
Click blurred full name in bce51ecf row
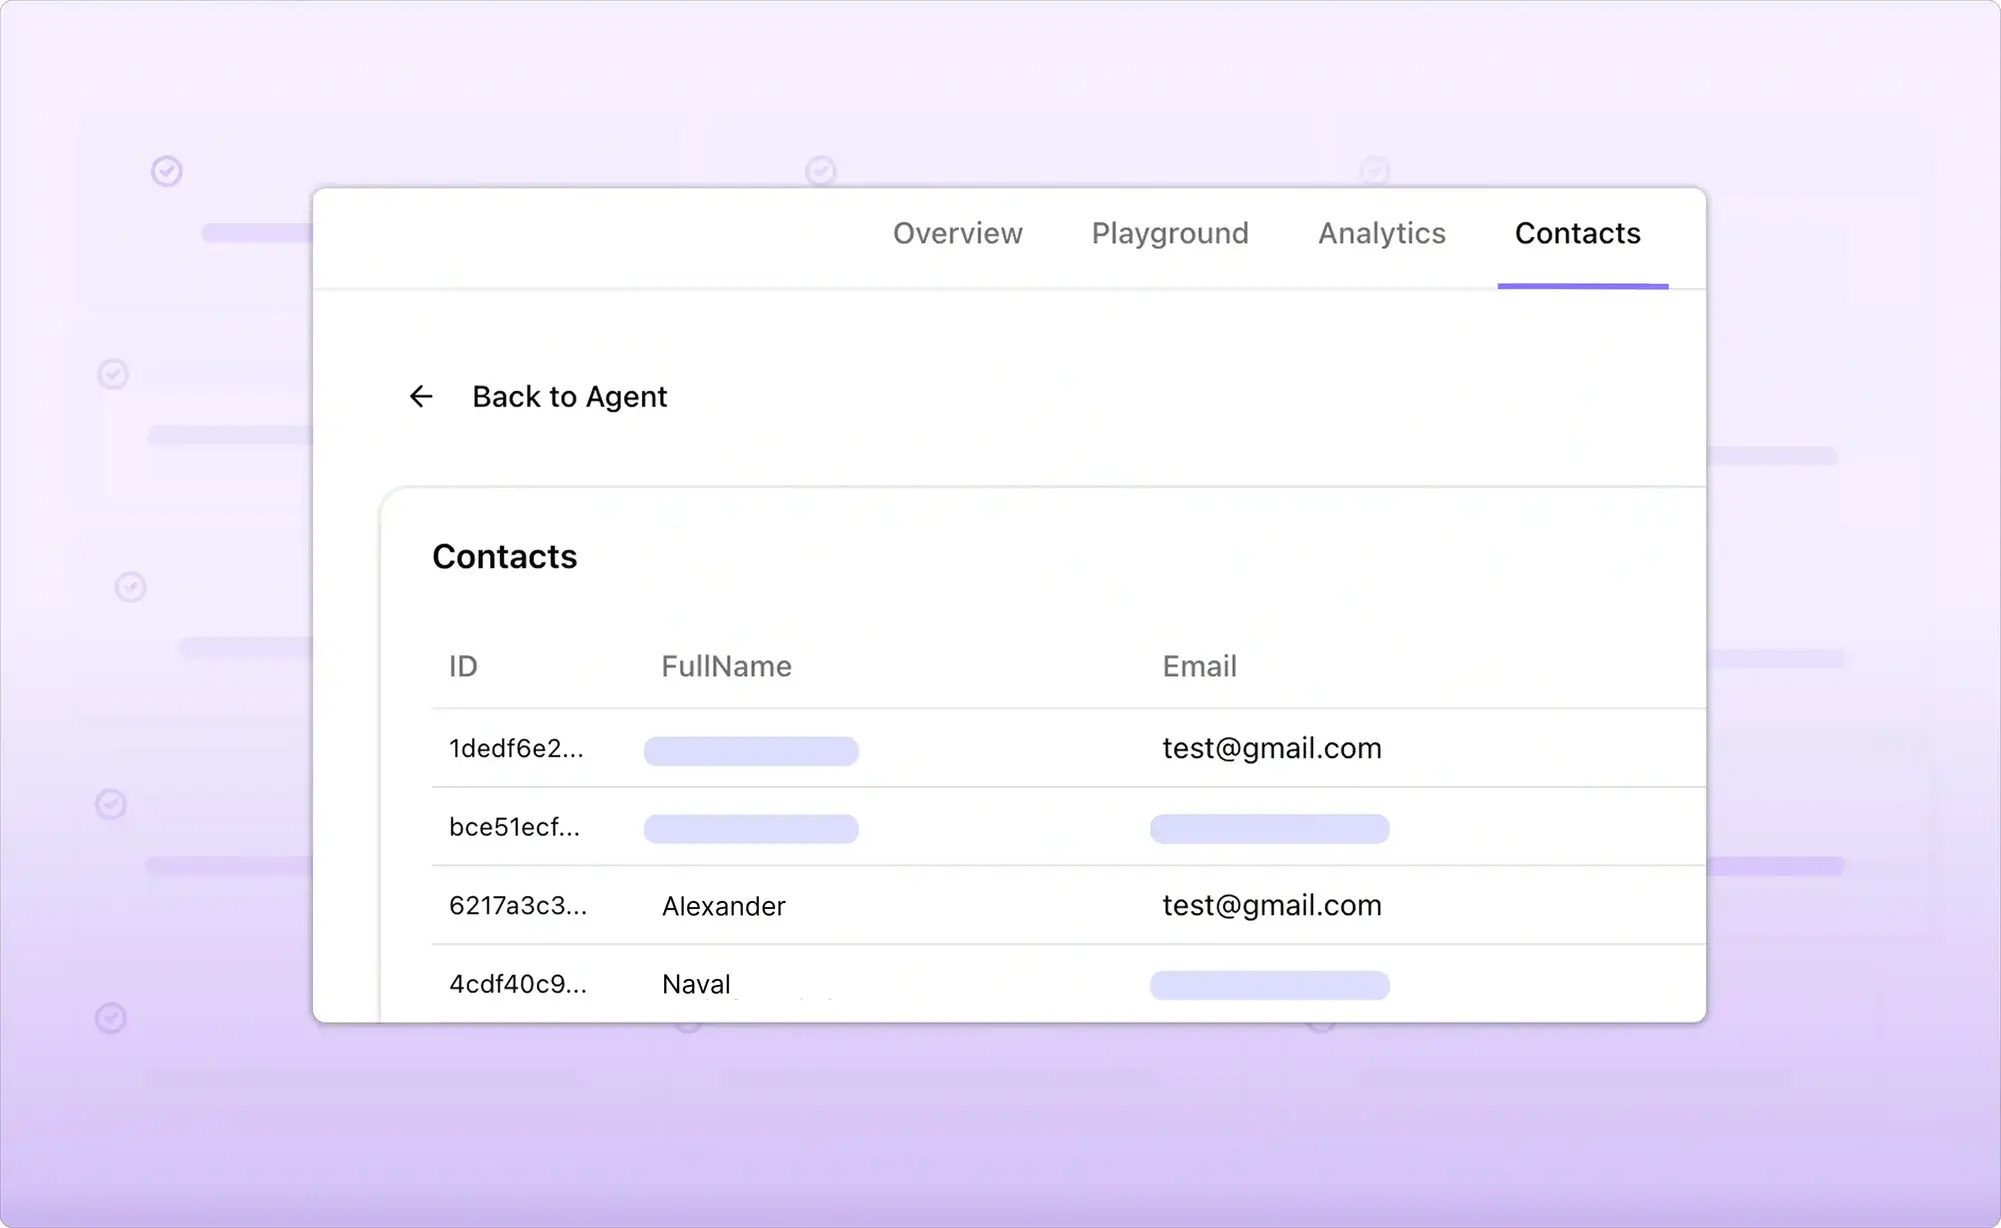click(751, 829)
